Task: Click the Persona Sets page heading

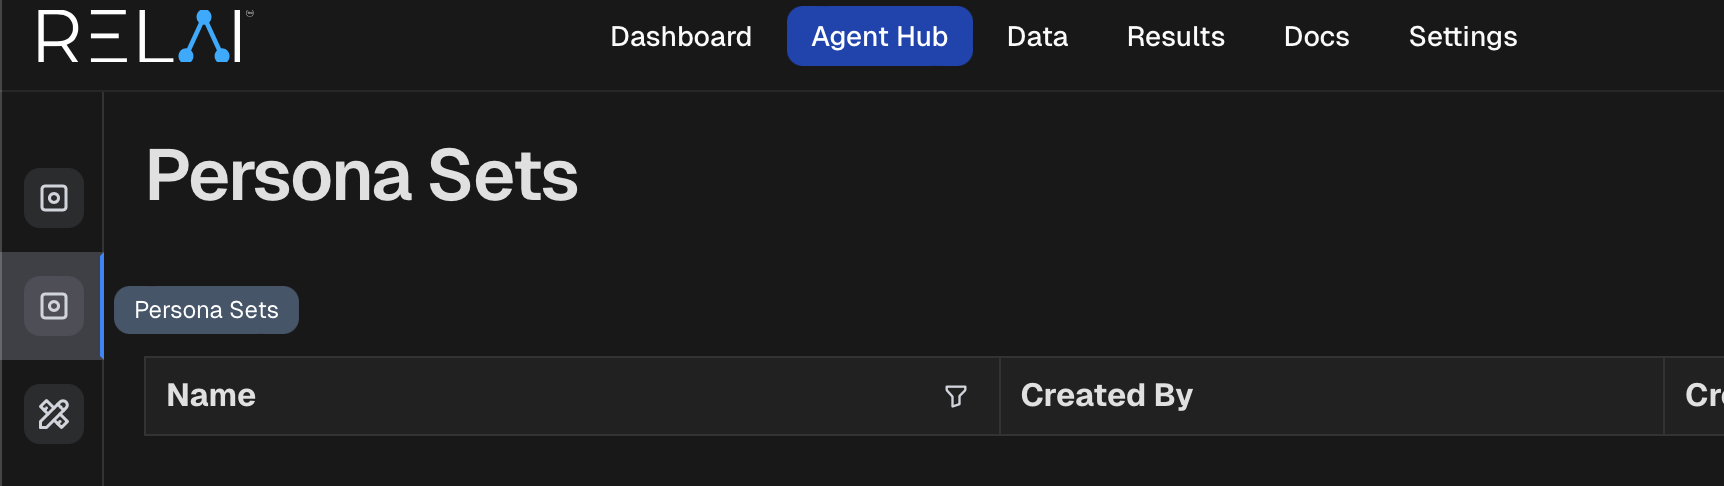Action: pos(362,176)
